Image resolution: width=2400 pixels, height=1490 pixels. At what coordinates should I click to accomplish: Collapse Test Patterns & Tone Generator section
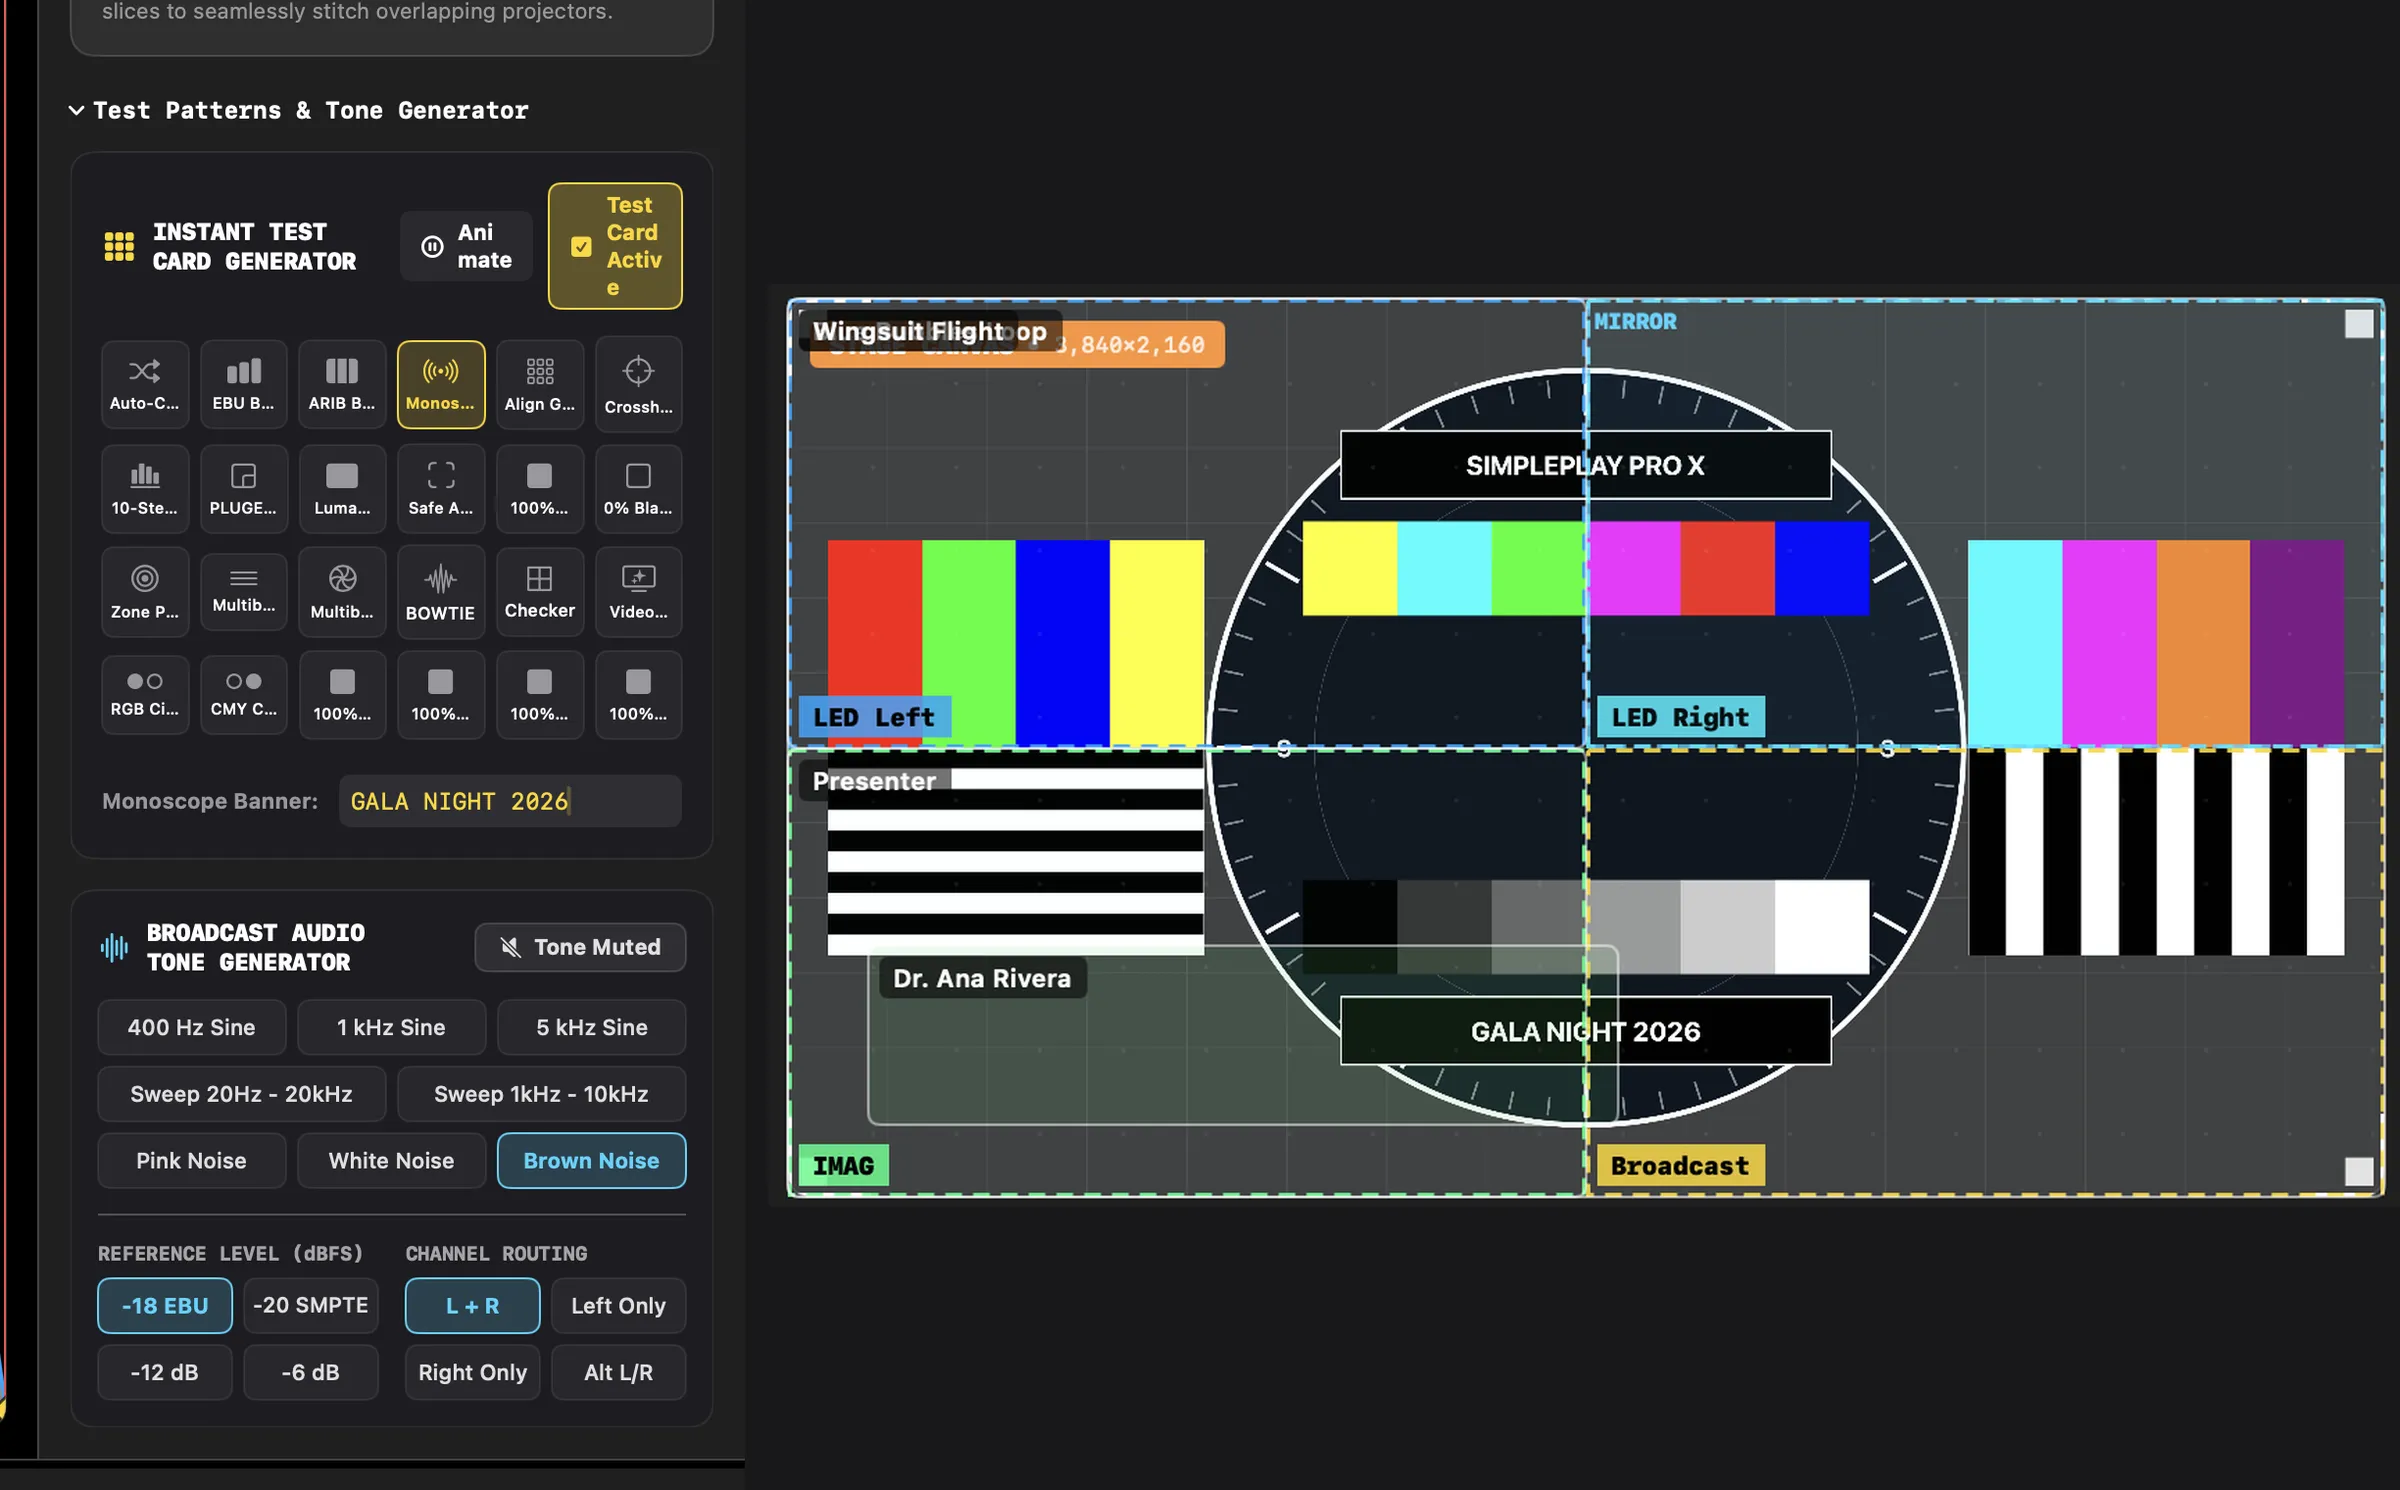pos(299,111)
